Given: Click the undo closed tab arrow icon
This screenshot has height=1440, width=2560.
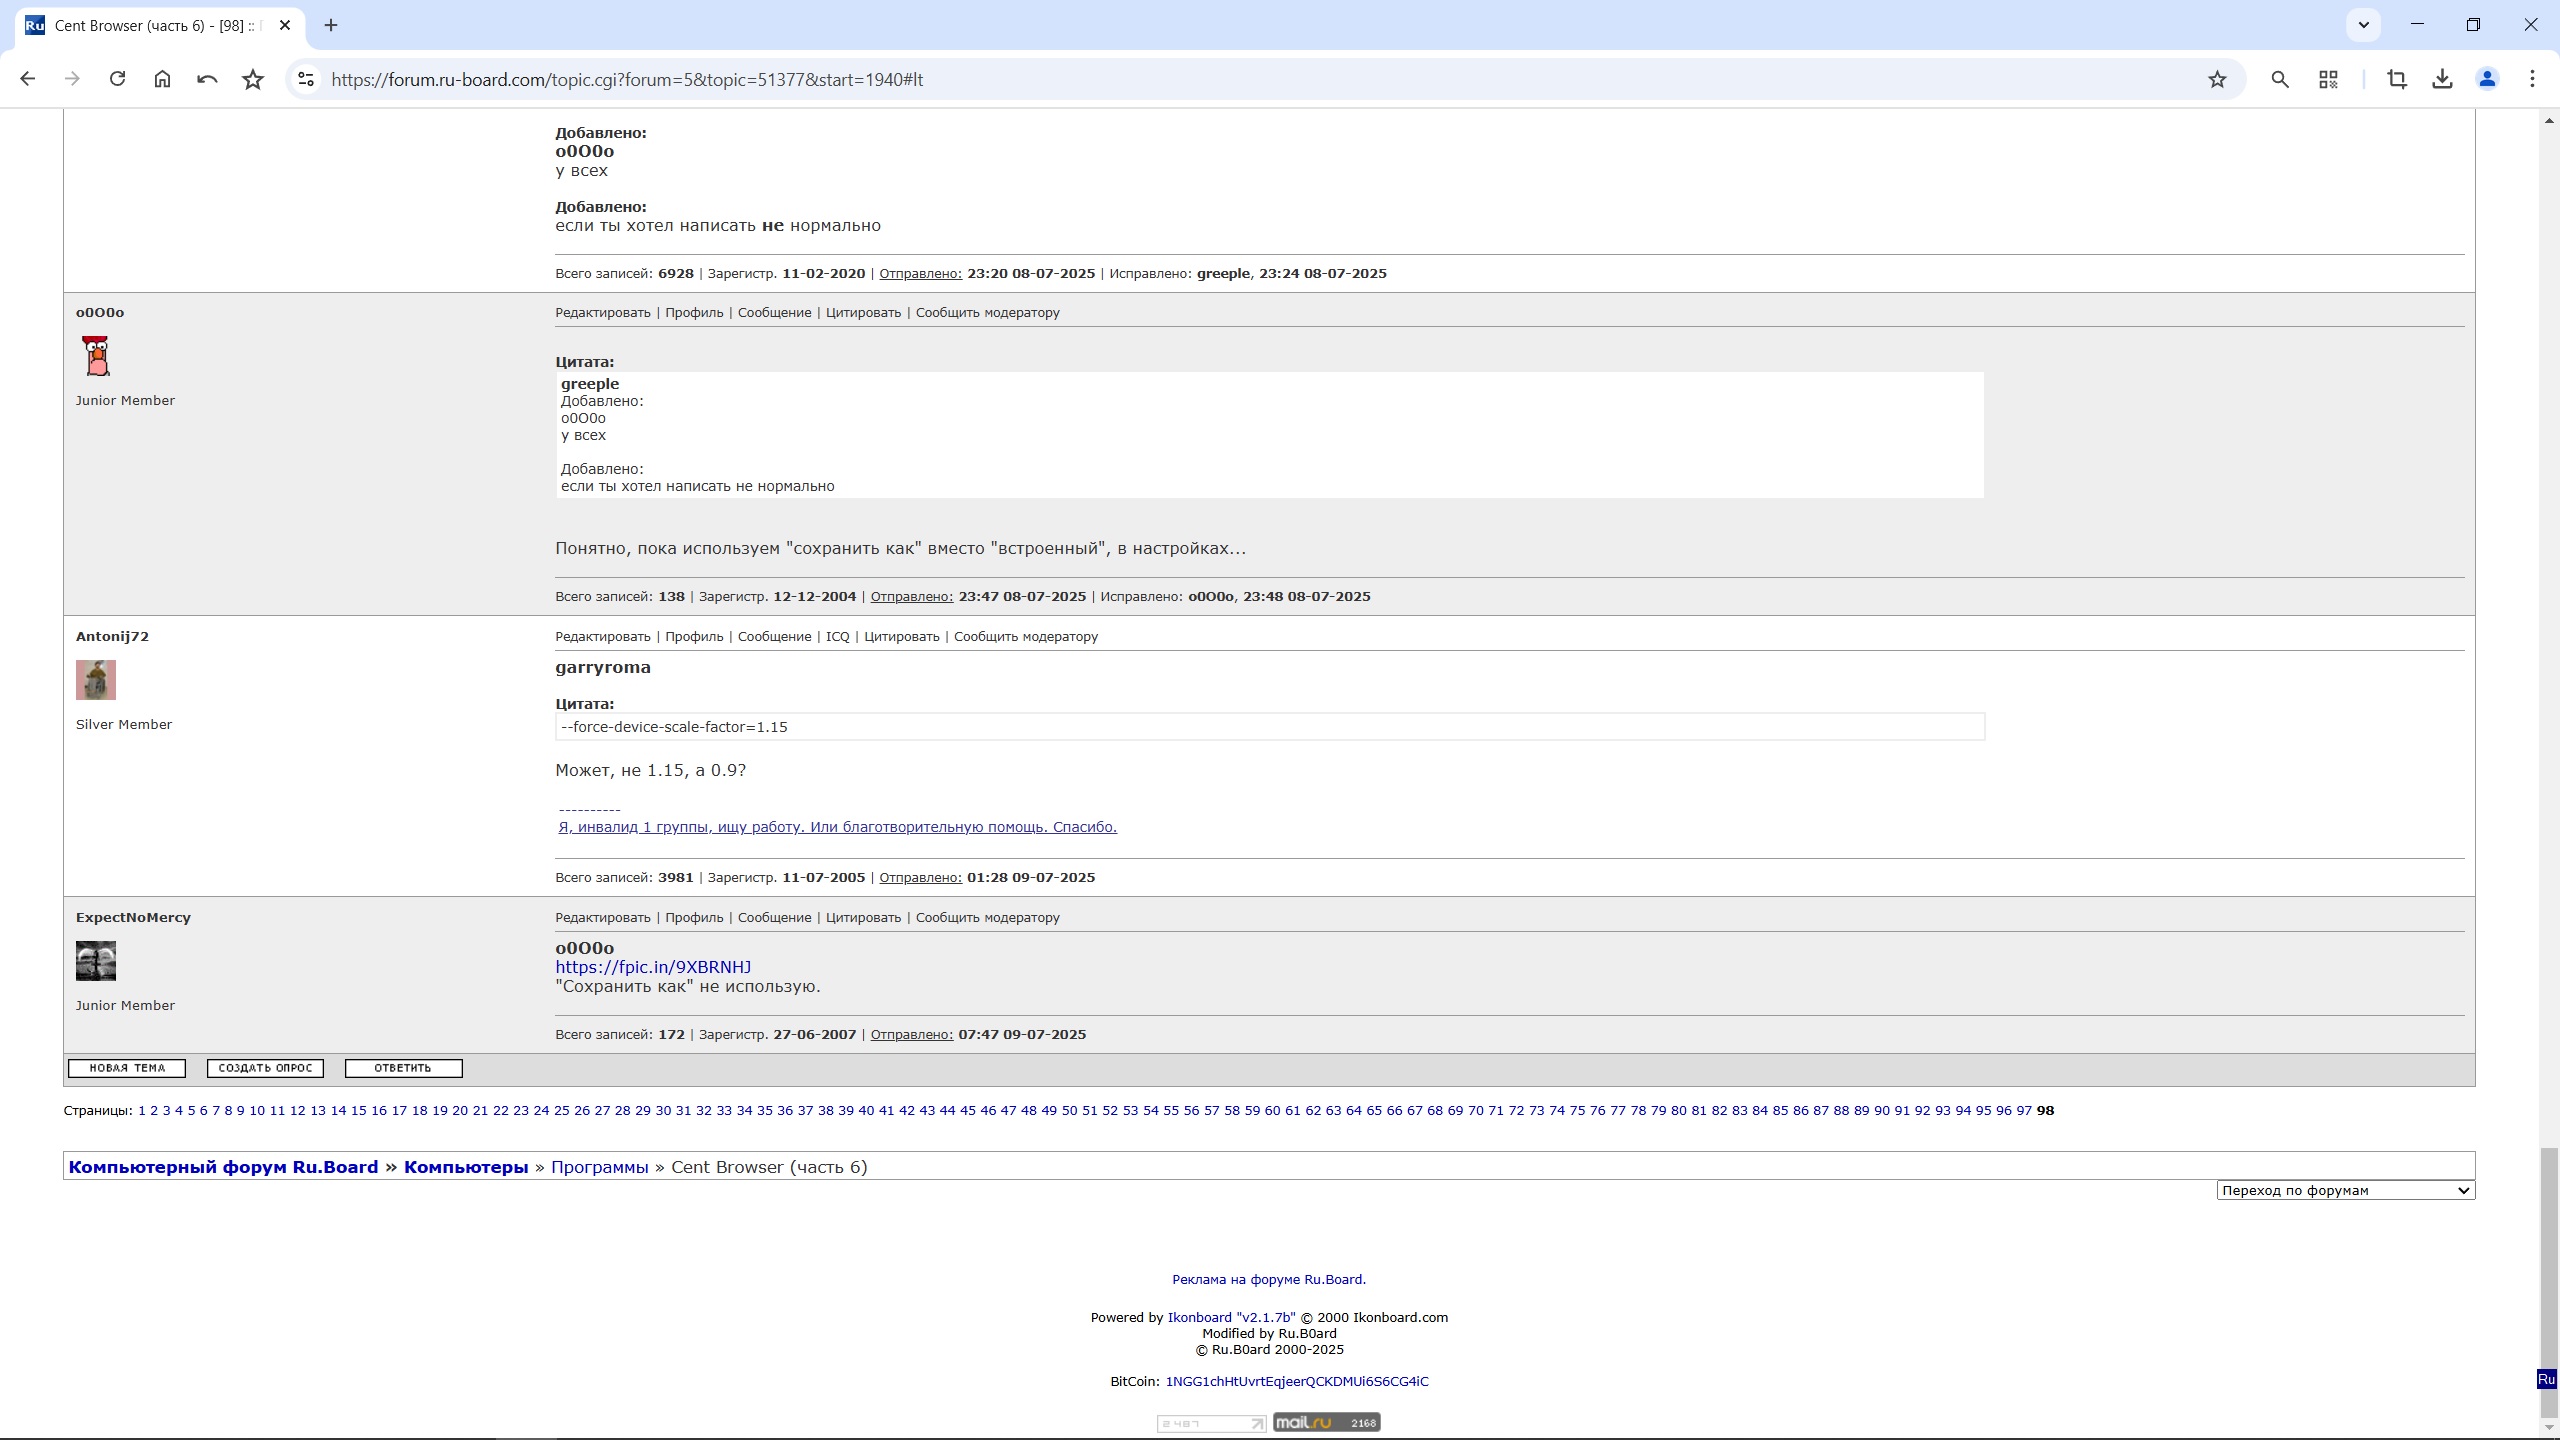Looking at the screenshot, I should 207,79.
